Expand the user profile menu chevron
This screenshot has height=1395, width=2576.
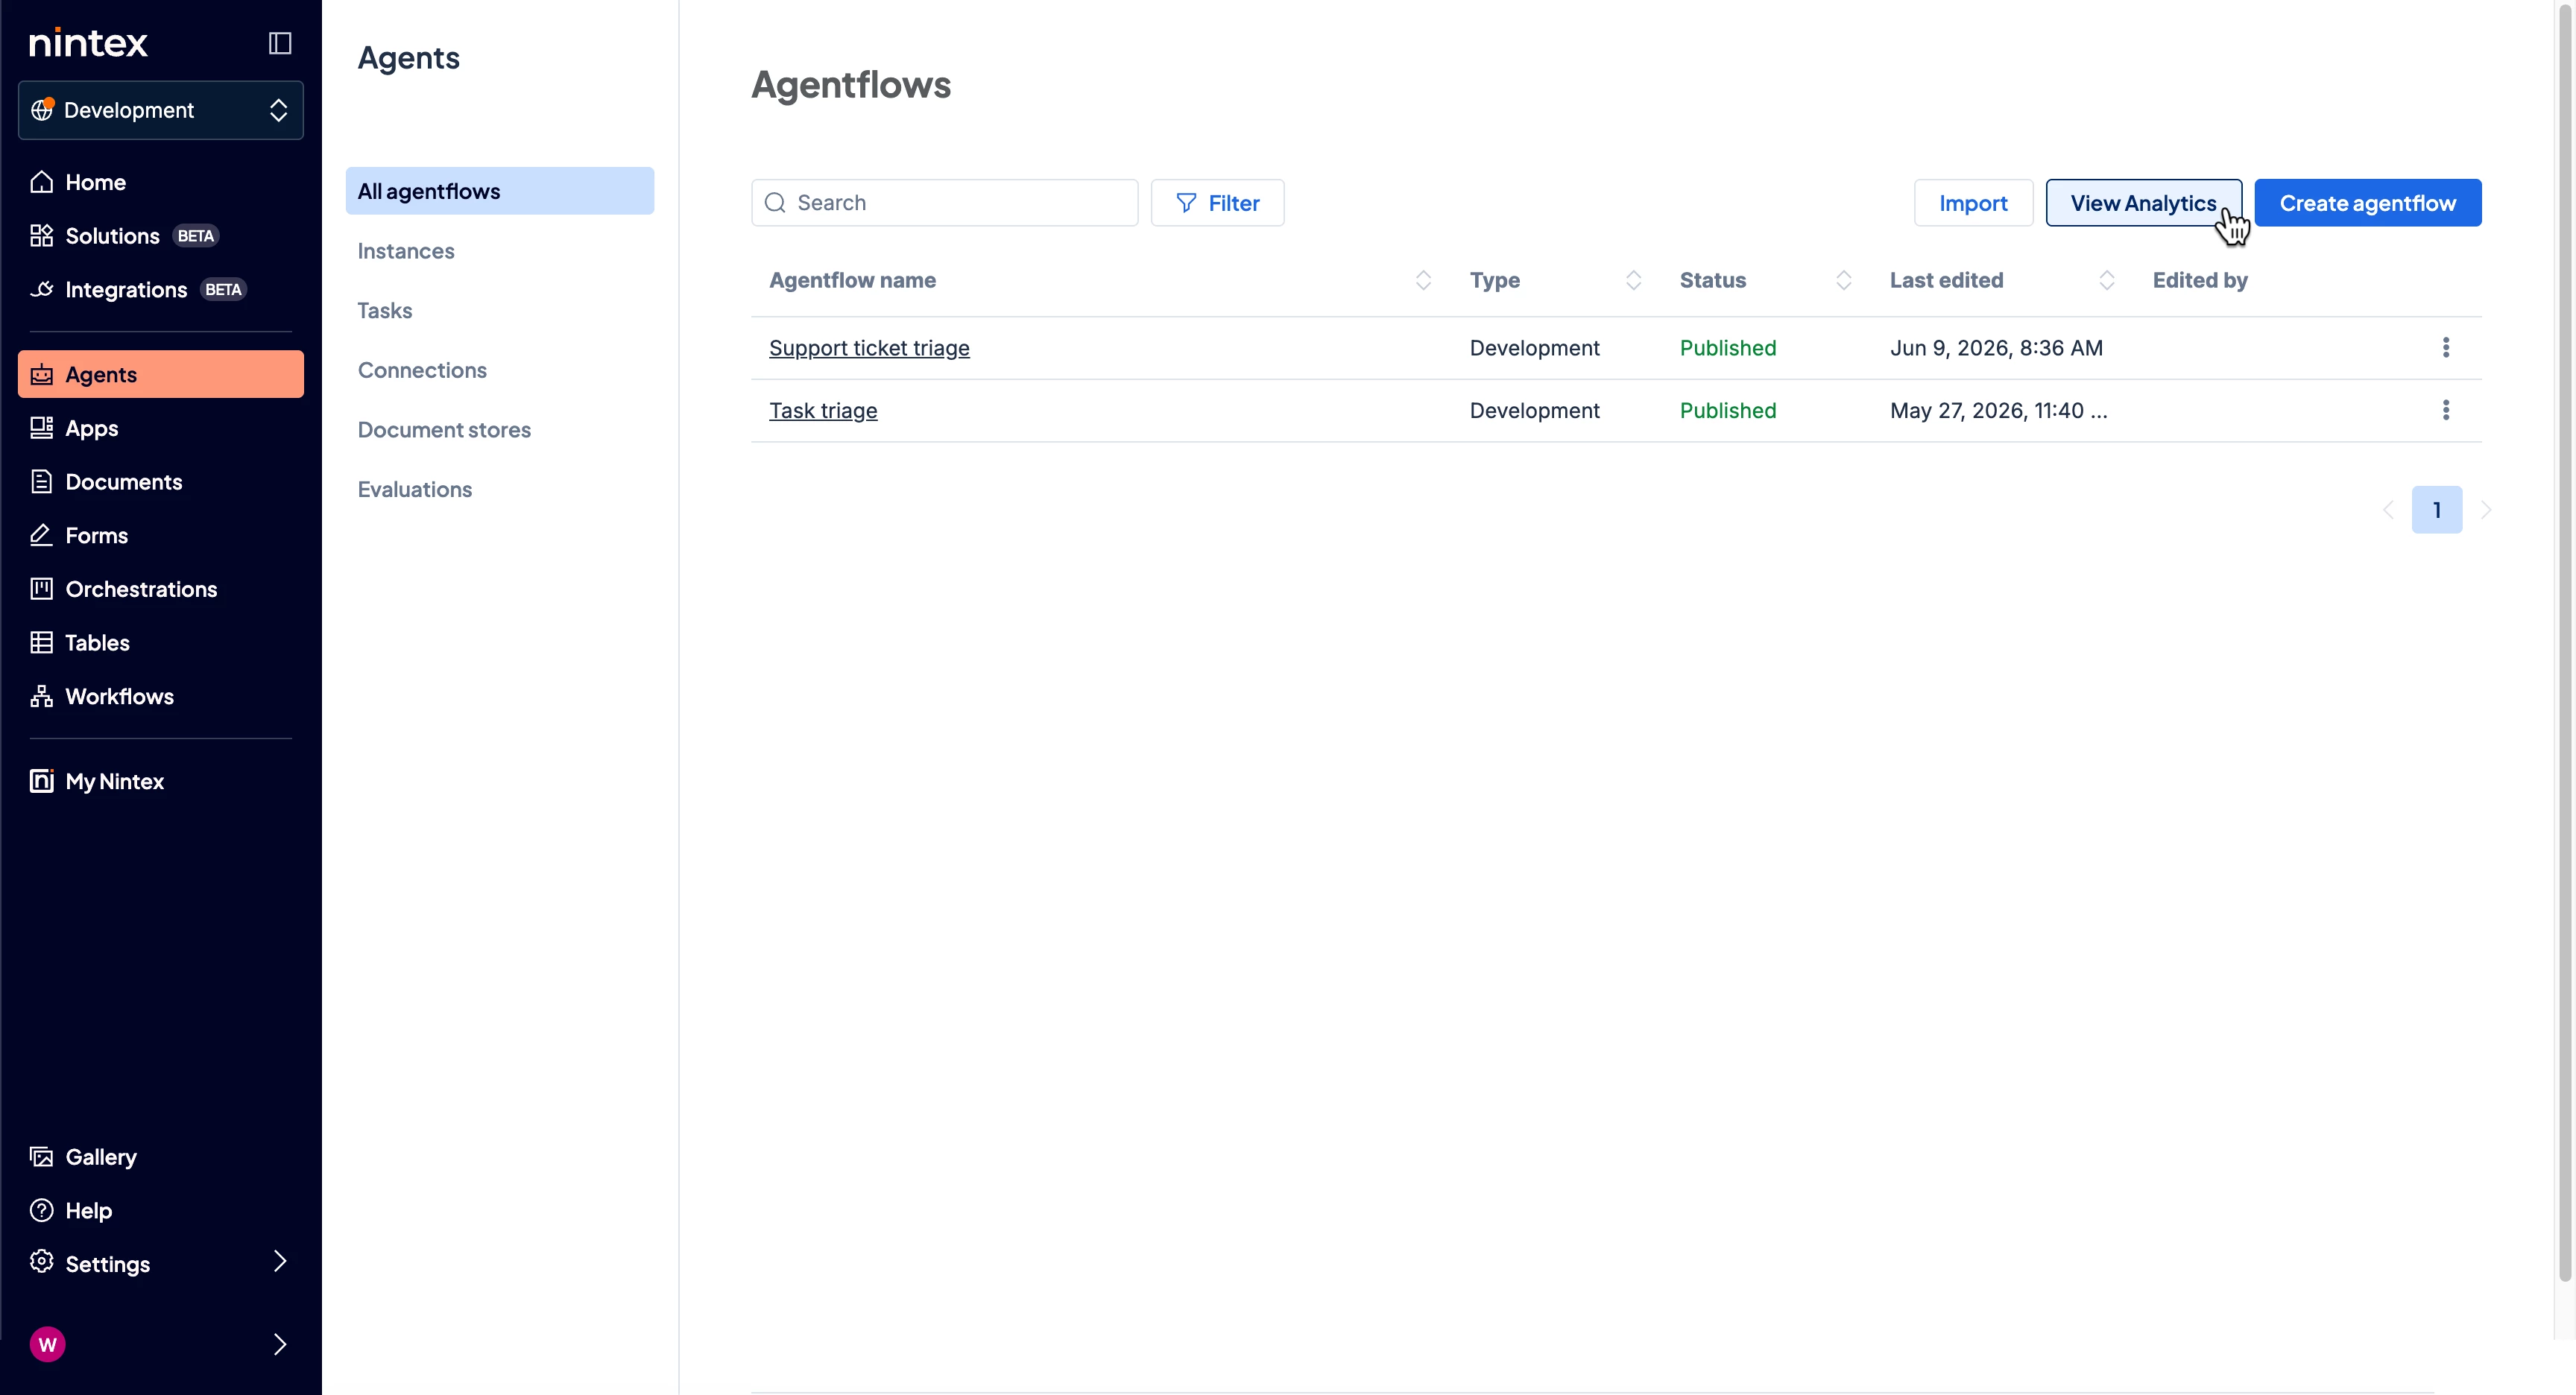(280, 1345)
